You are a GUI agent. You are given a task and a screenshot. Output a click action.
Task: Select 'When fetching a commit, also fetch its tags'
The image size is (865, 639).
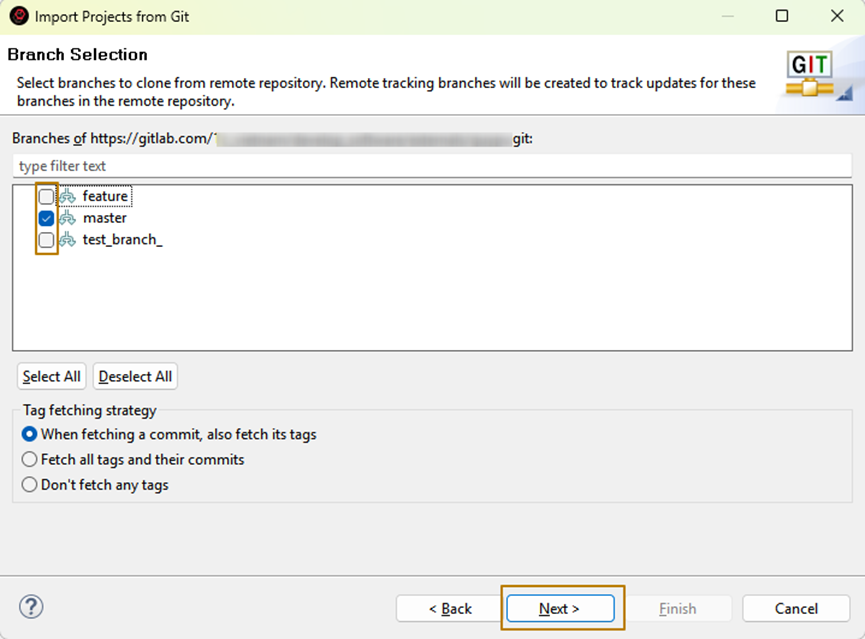click(x=30, y=435)
